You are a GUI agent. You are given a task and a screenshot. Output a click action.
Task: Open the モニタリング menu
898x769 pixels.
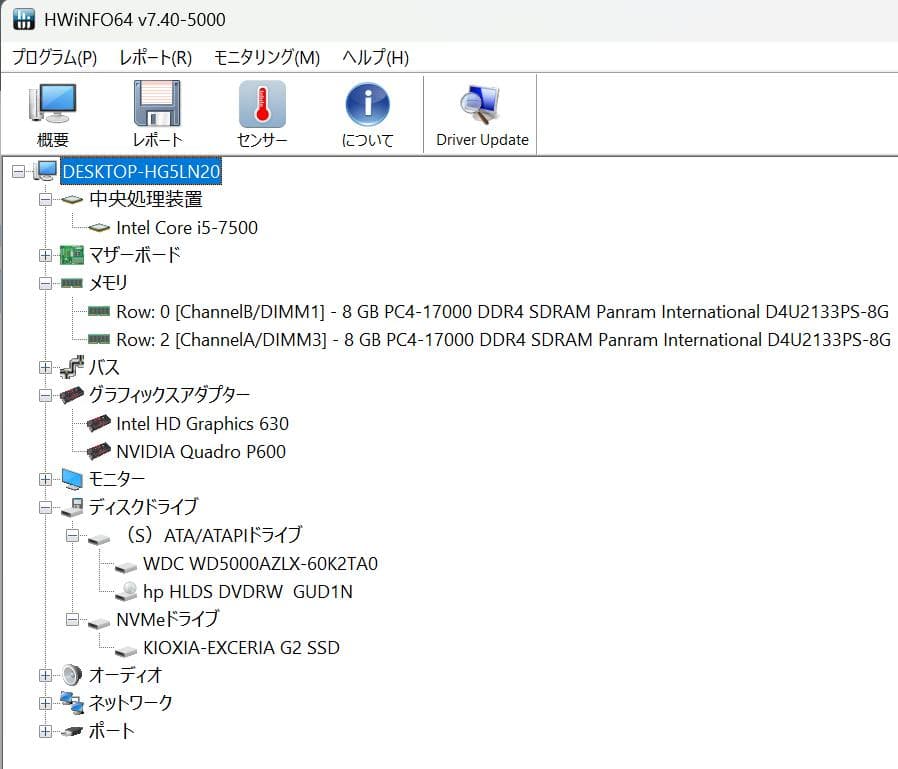tap(268, 58)
